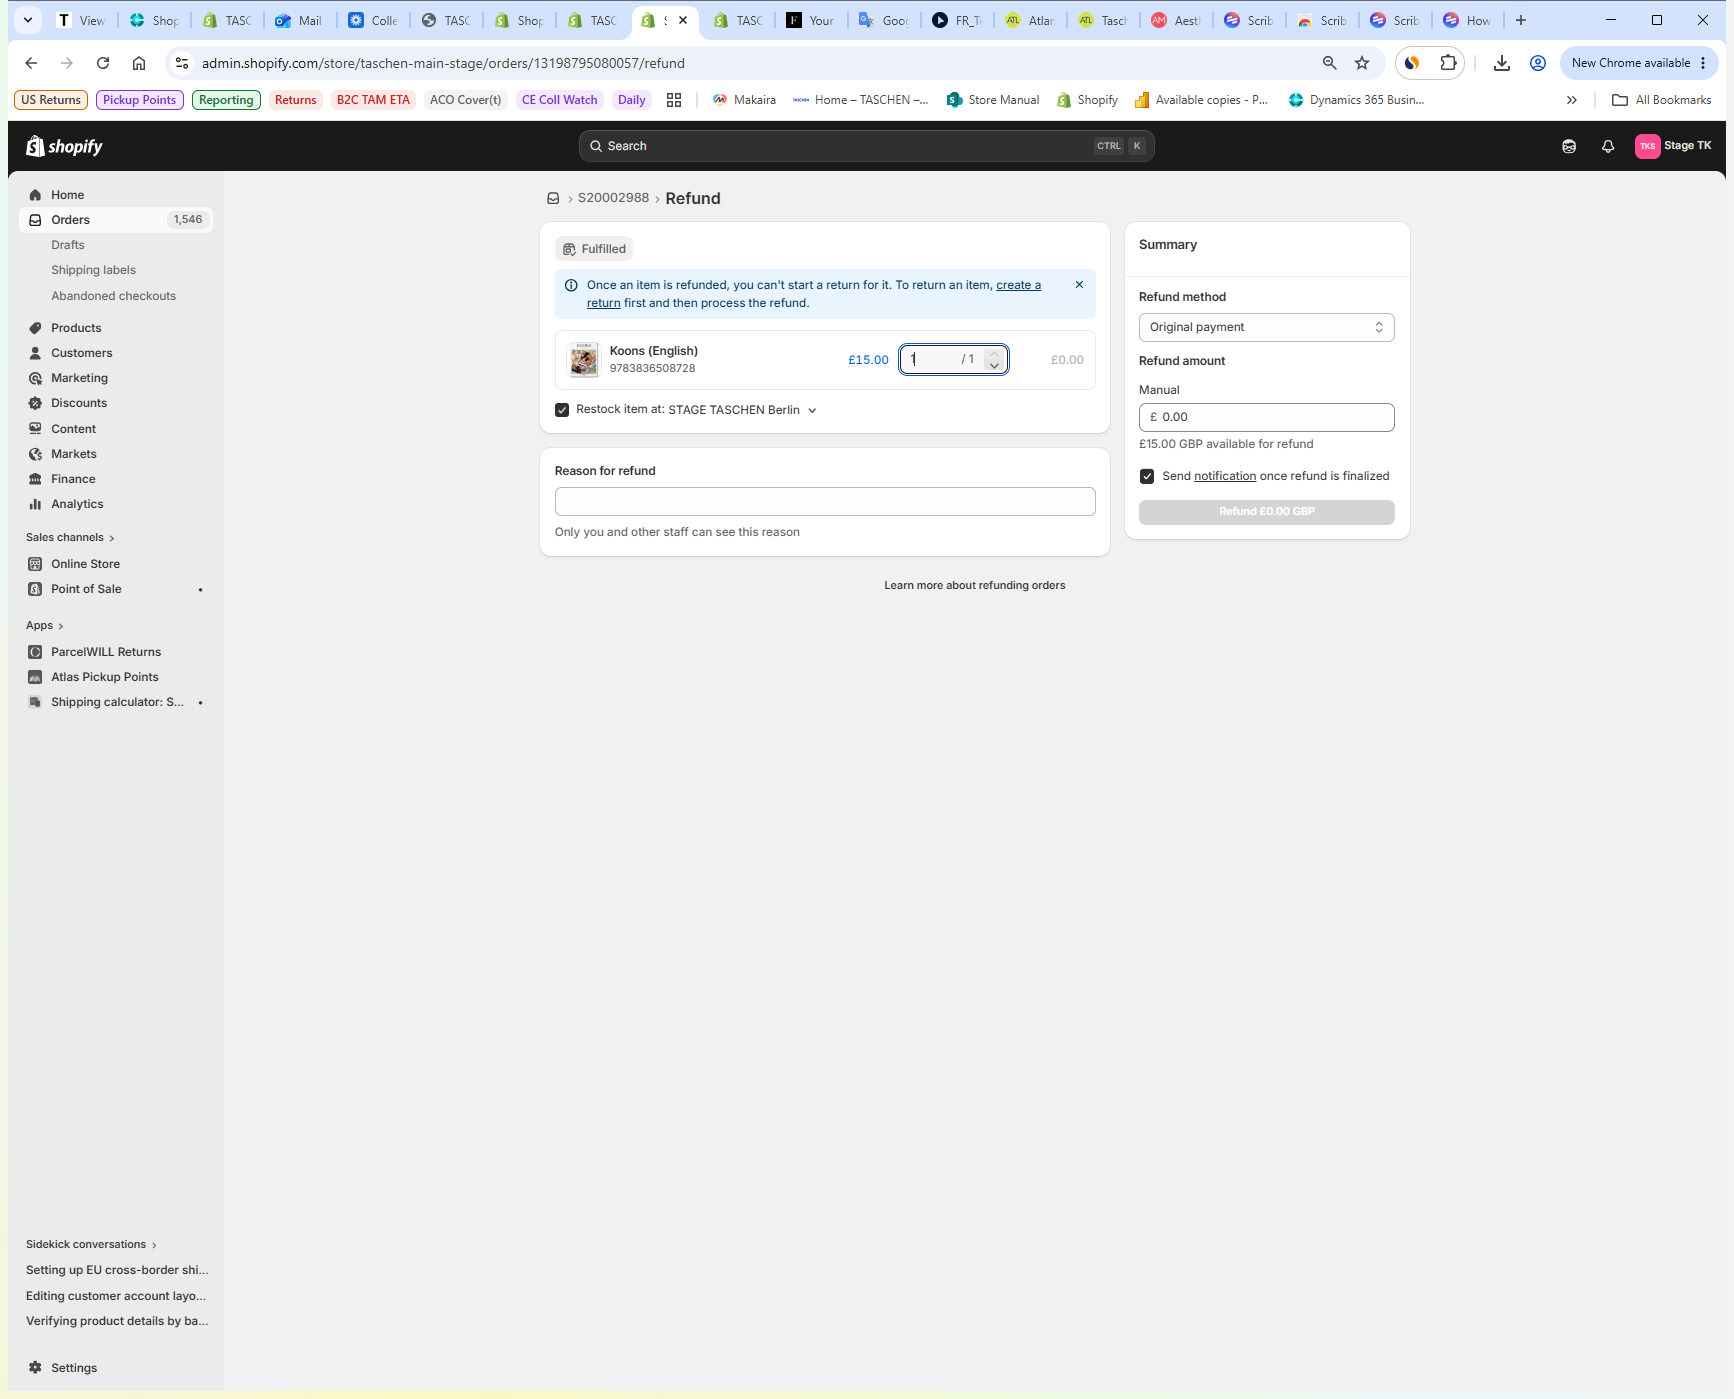This screenshot has width=1734, height=1399.
Task: Decrease Koons refund quantity with down arrow
Action: 994,365
